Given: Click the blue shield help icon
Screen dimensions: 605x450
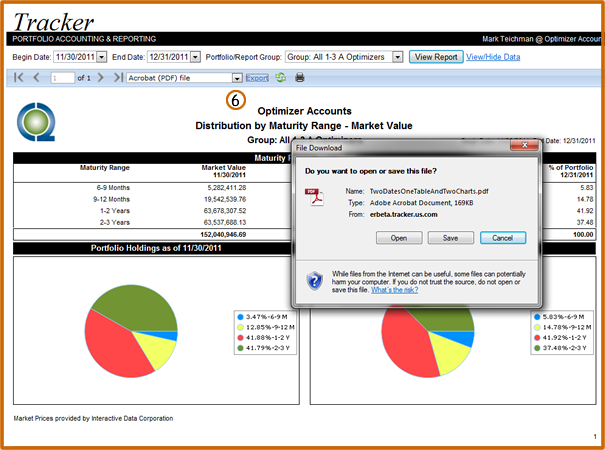Looking at the screenshot, I should tap(314, 281).
